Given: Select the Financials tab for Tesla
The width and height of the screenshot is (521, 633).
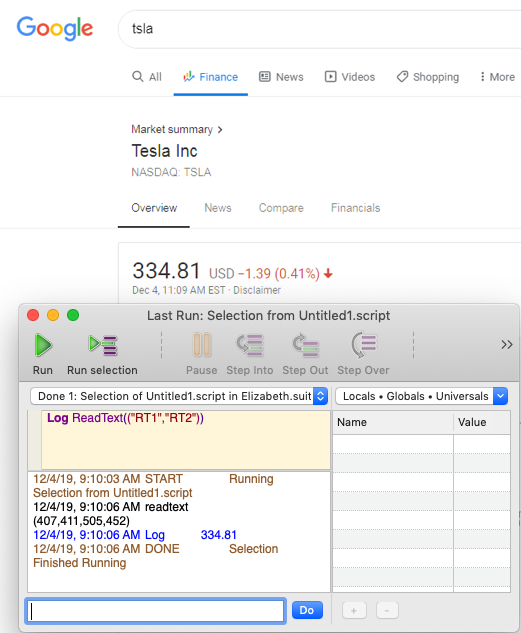Looking at the screenshot, I should (356, 208).
